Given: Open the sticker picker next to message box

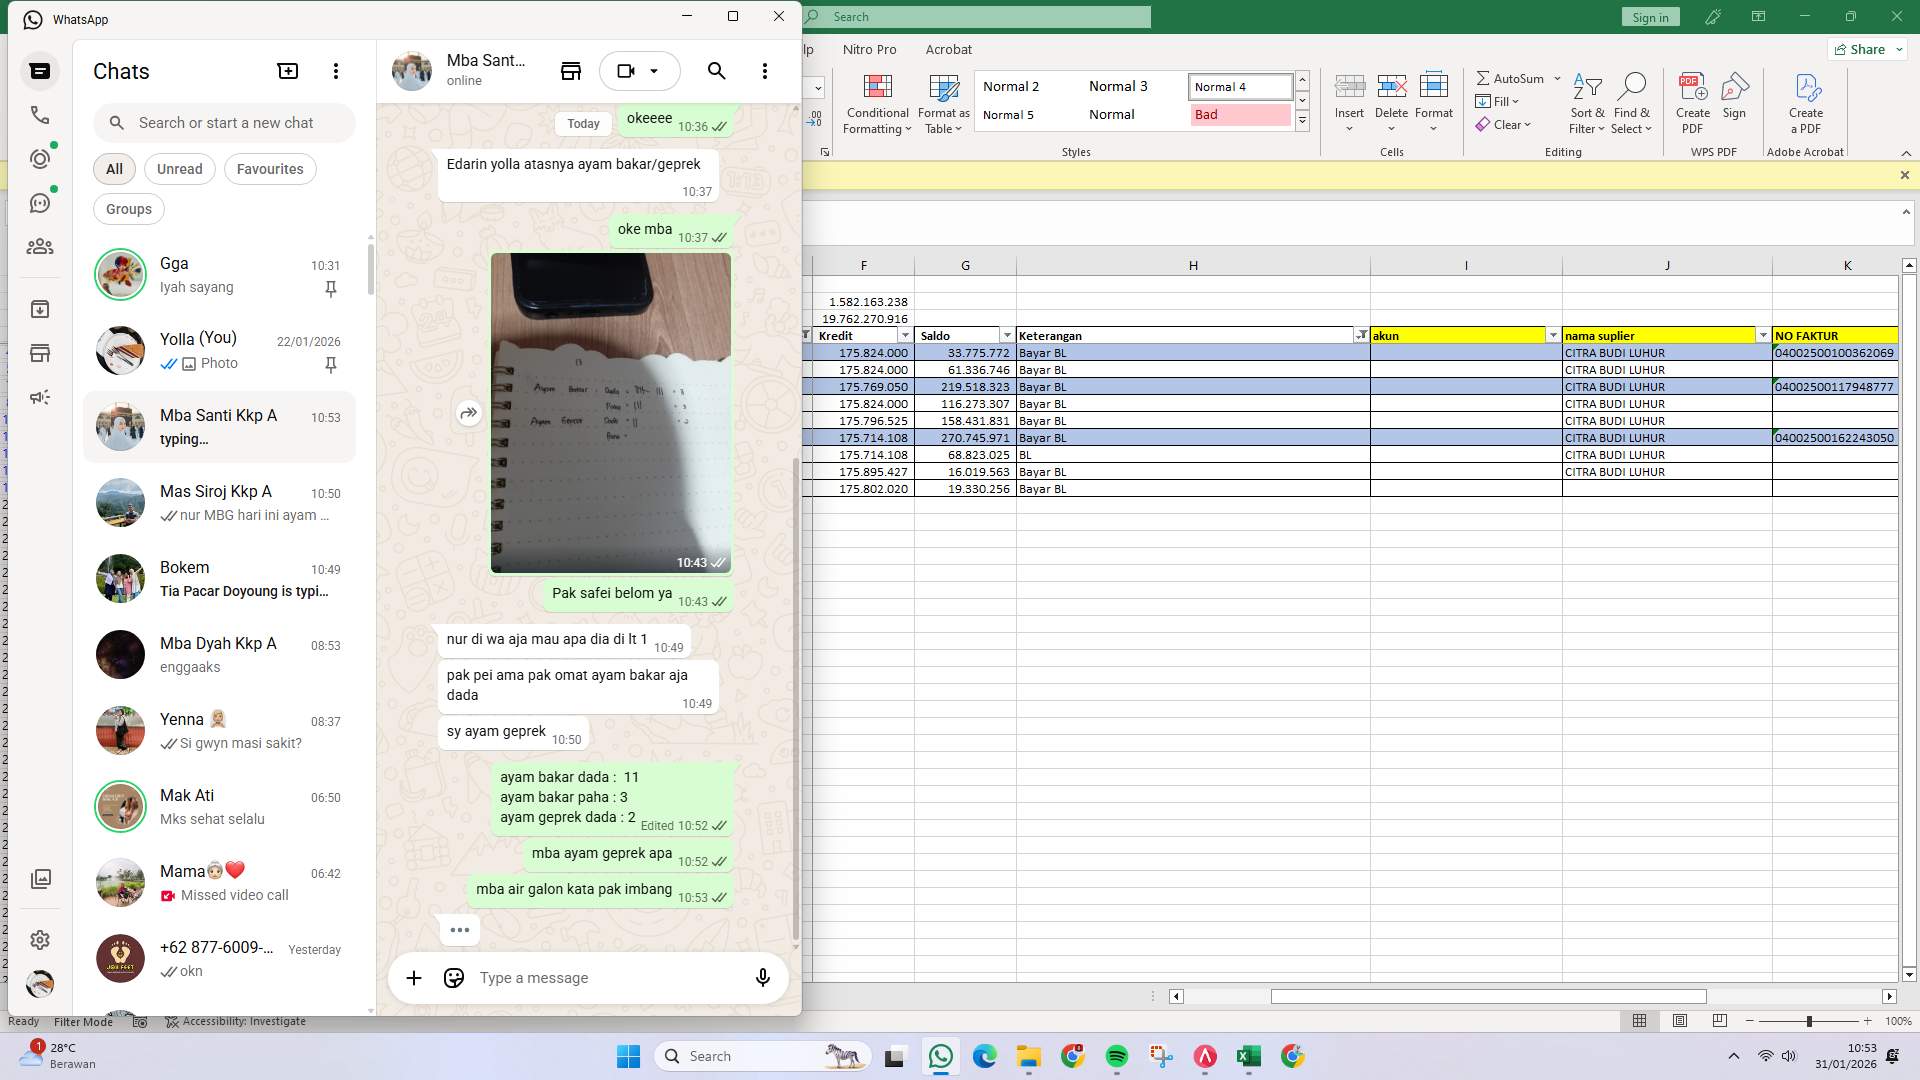Looking at the screenshot, I should point(453,977).
